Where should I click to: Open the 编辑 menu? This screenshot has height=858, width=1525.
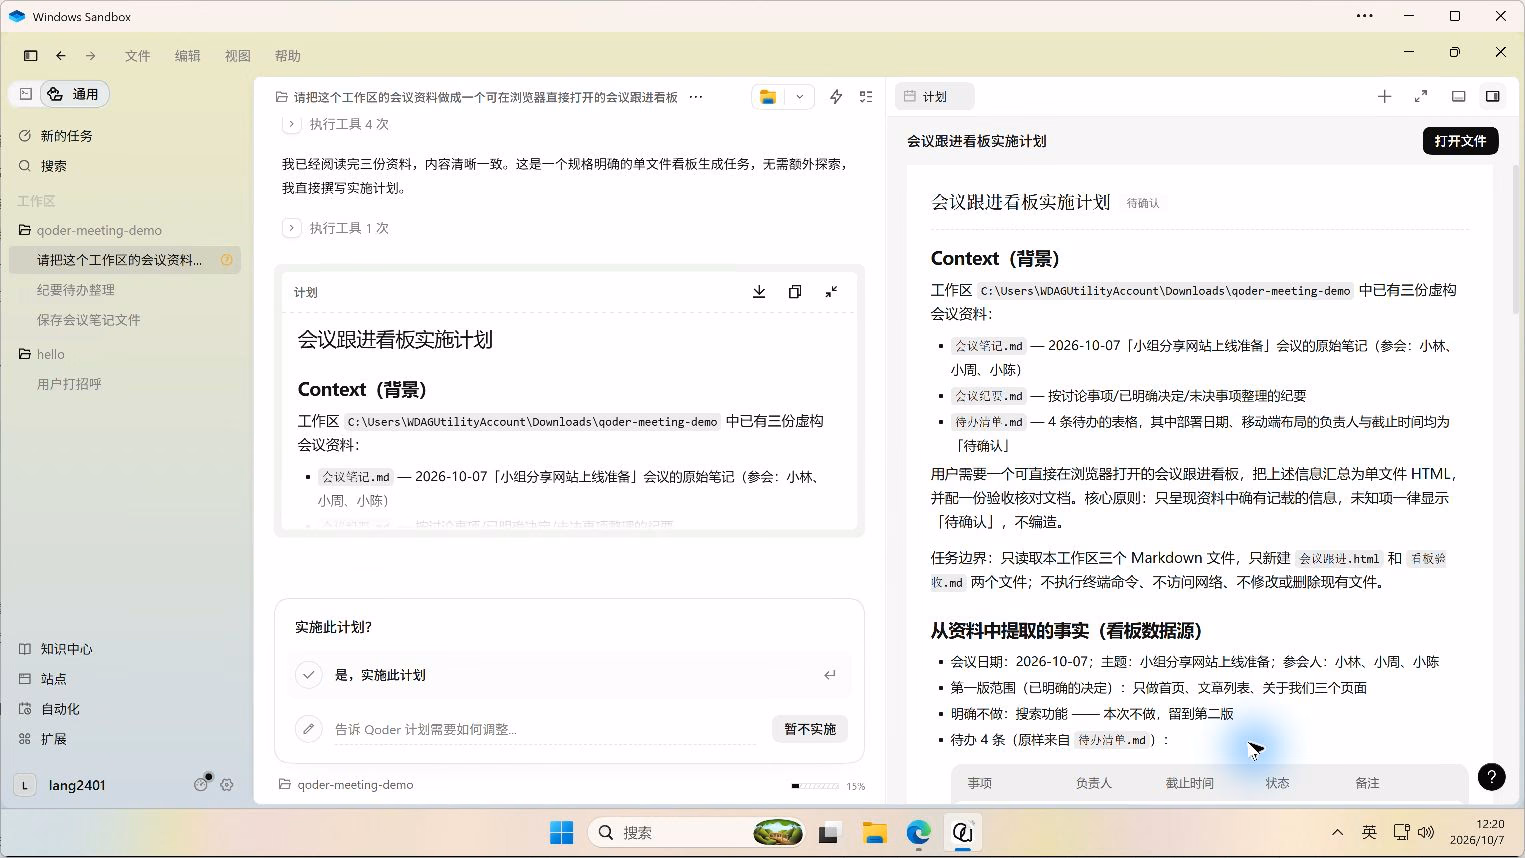187,56
